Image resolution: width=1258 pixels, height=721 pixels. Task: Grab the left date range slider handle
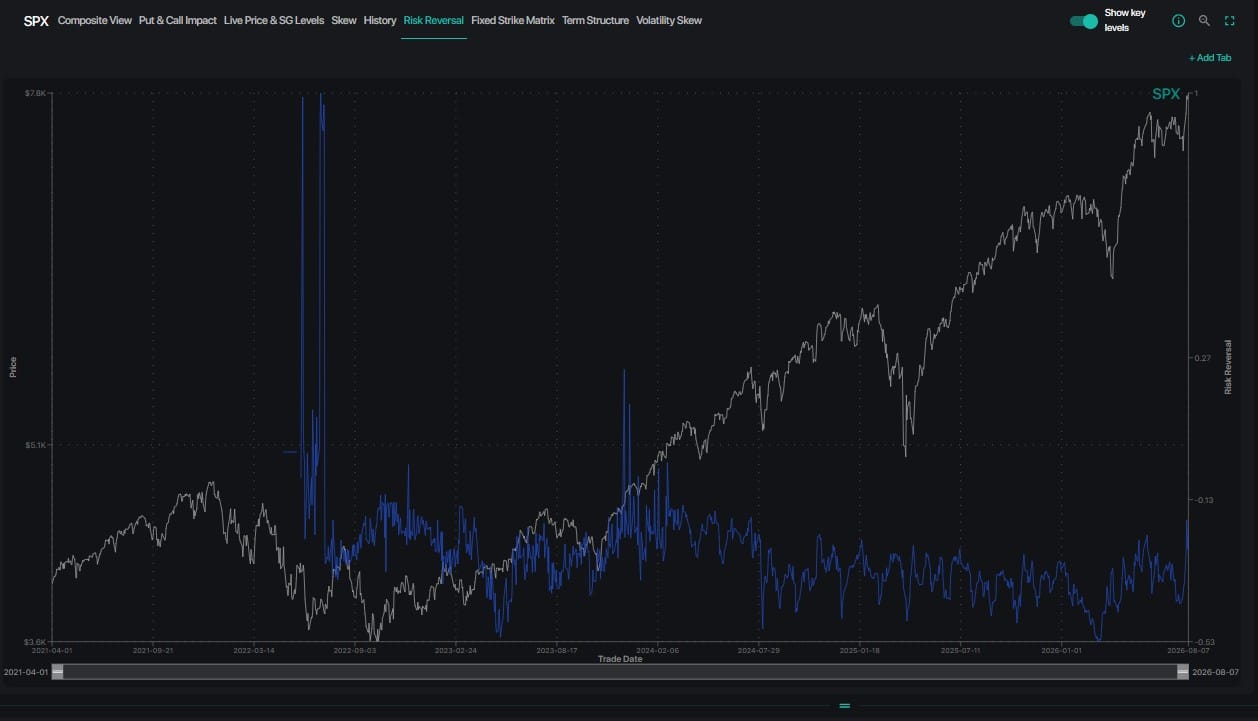58,673
